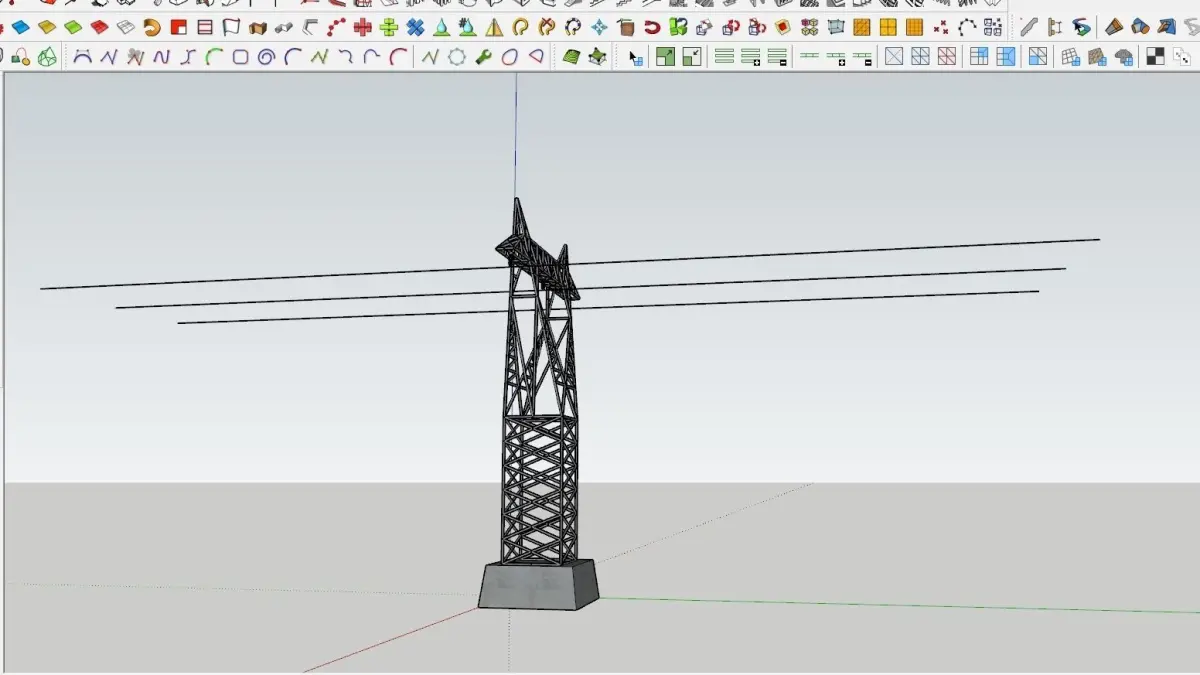Select the purple N-shaped spline tool

(x=162, y=57)
